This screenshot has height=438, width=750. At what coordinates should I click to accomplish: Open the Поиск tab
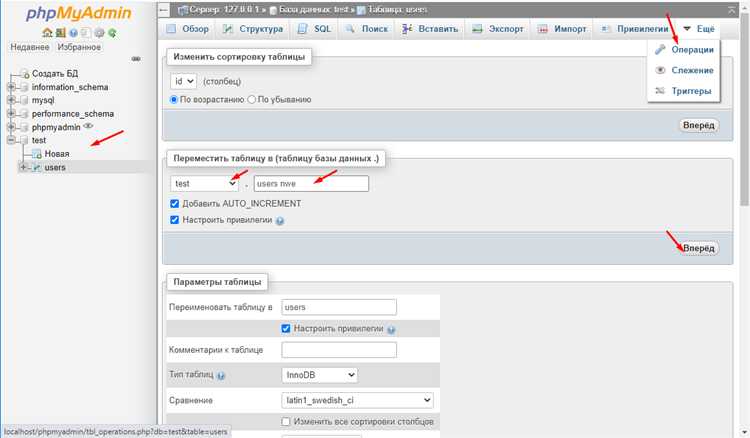367,29
